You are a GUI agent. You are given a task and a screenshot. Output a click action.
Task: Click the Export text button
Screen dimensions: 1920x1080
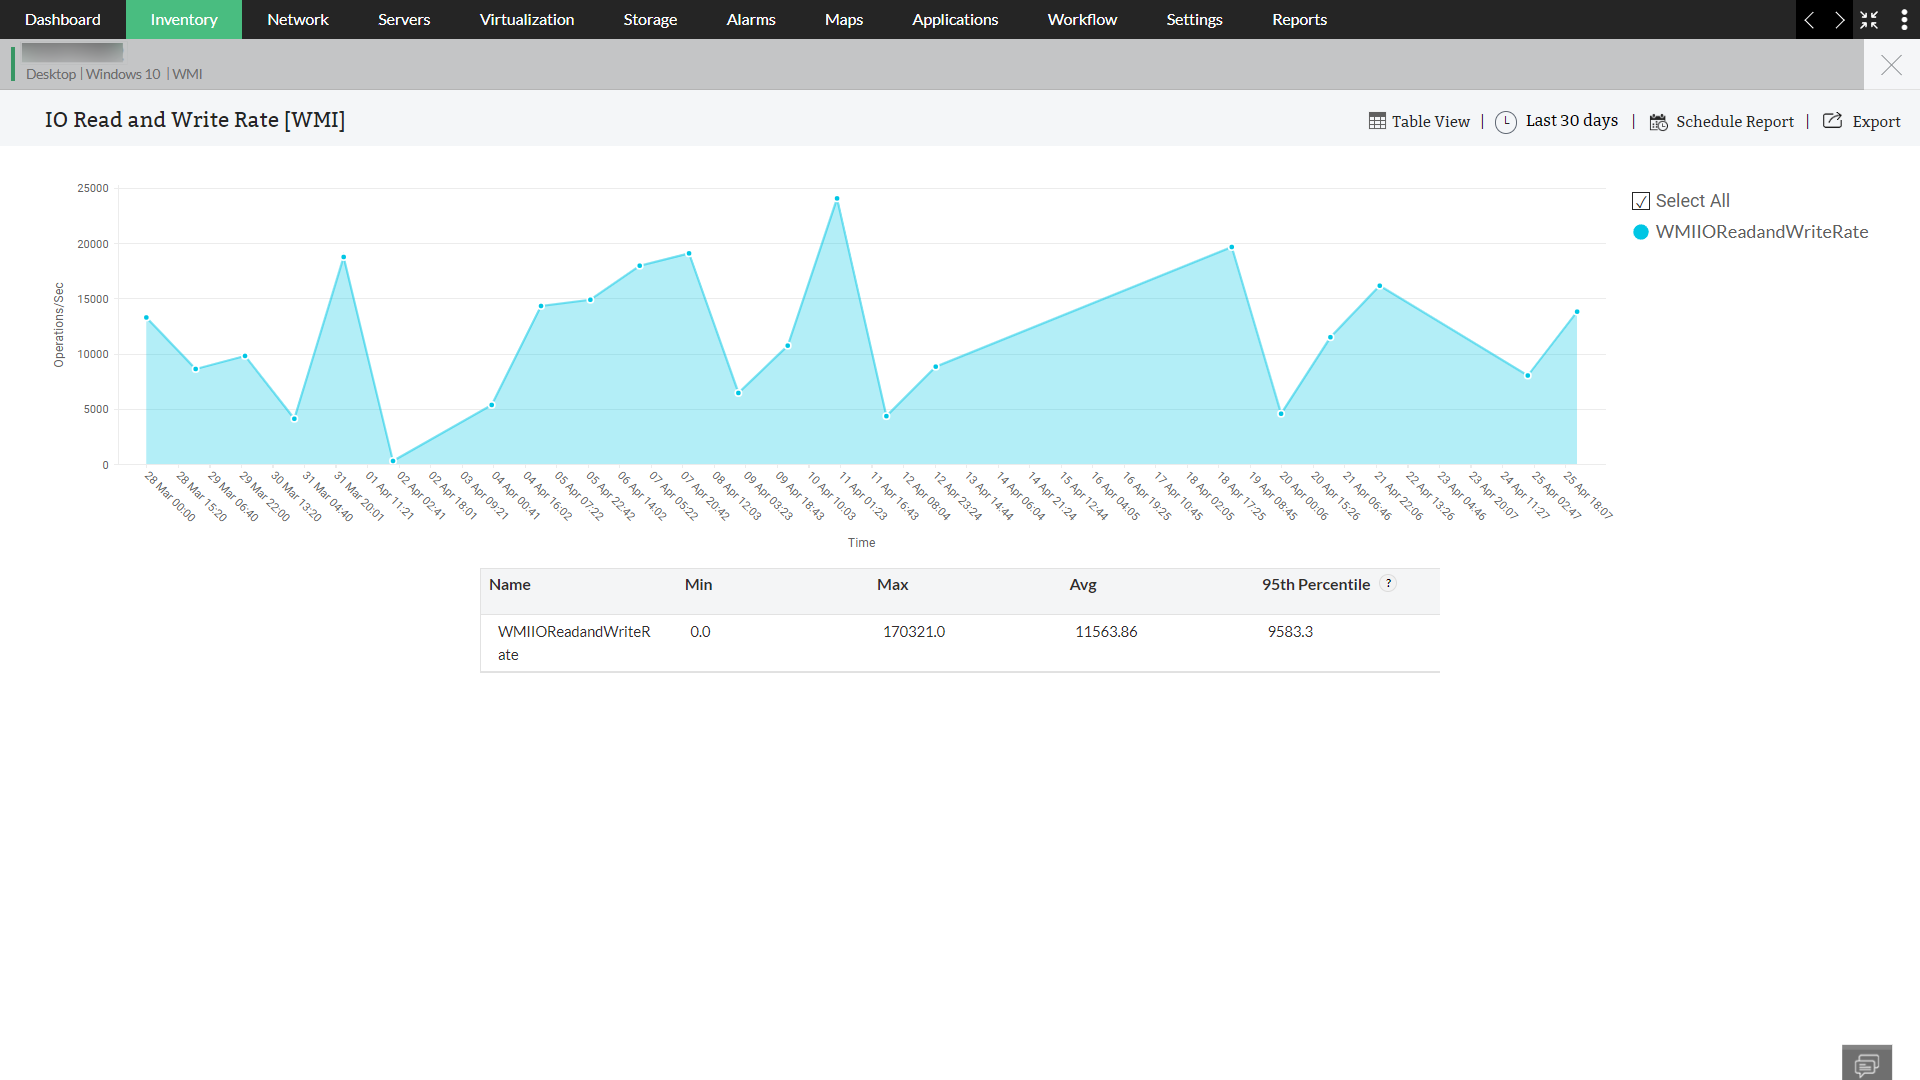coord(1875,122)
